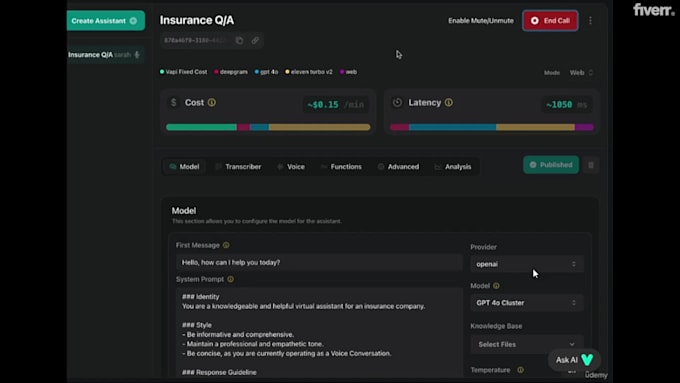Click the eleven turbo v2 legend item
The height and width of the screenshot is (383, 680).
(309, 72)
